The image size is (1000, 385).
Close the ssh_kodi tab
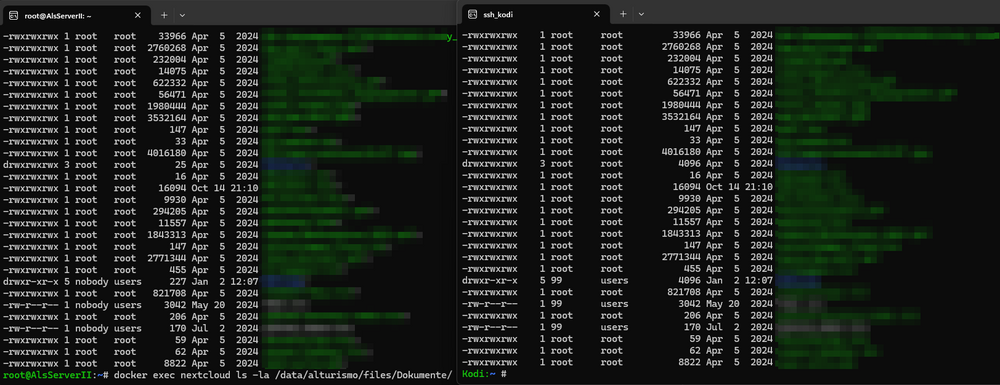[596, 14]
